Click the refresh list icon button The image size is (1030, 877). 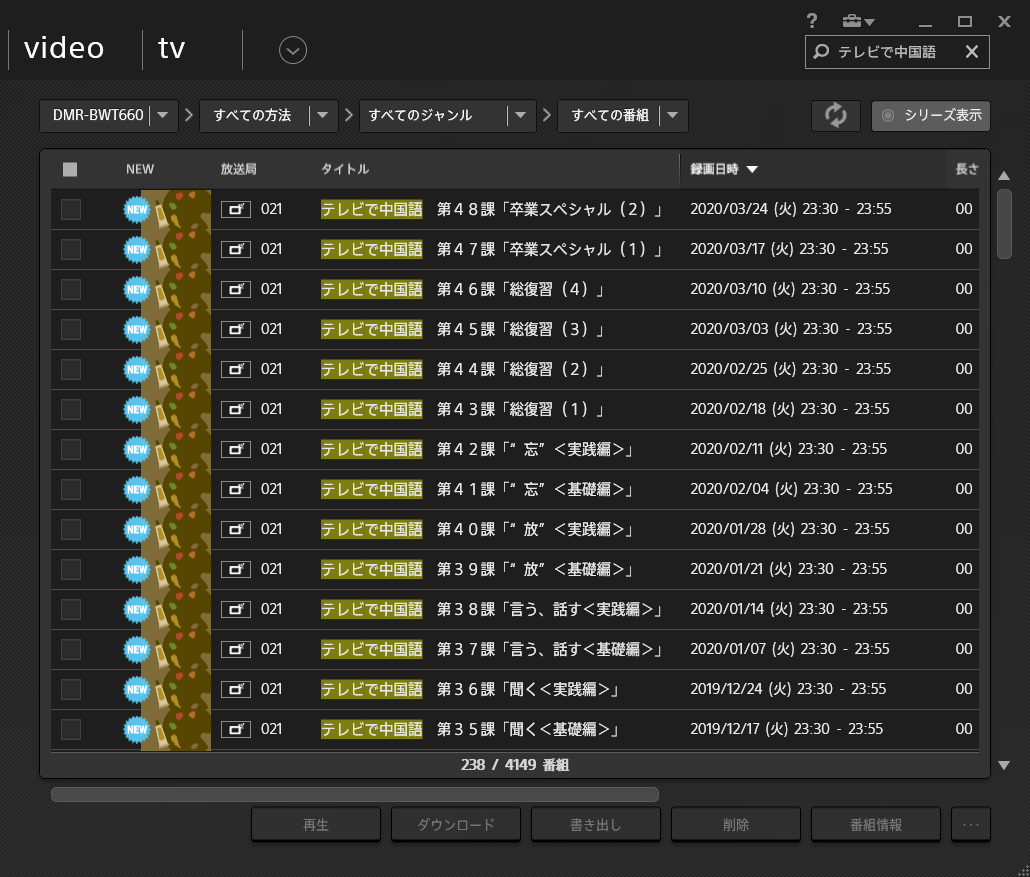coord(835,116)
